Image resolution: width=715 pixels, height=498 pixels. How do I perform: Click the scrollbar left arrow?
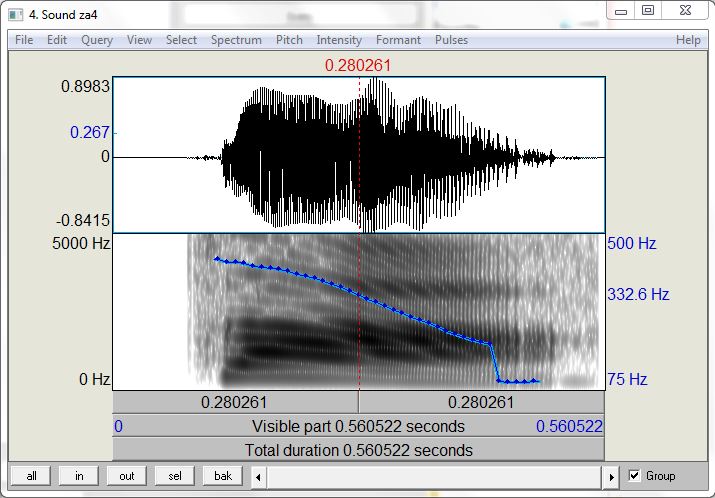point(258,477)
